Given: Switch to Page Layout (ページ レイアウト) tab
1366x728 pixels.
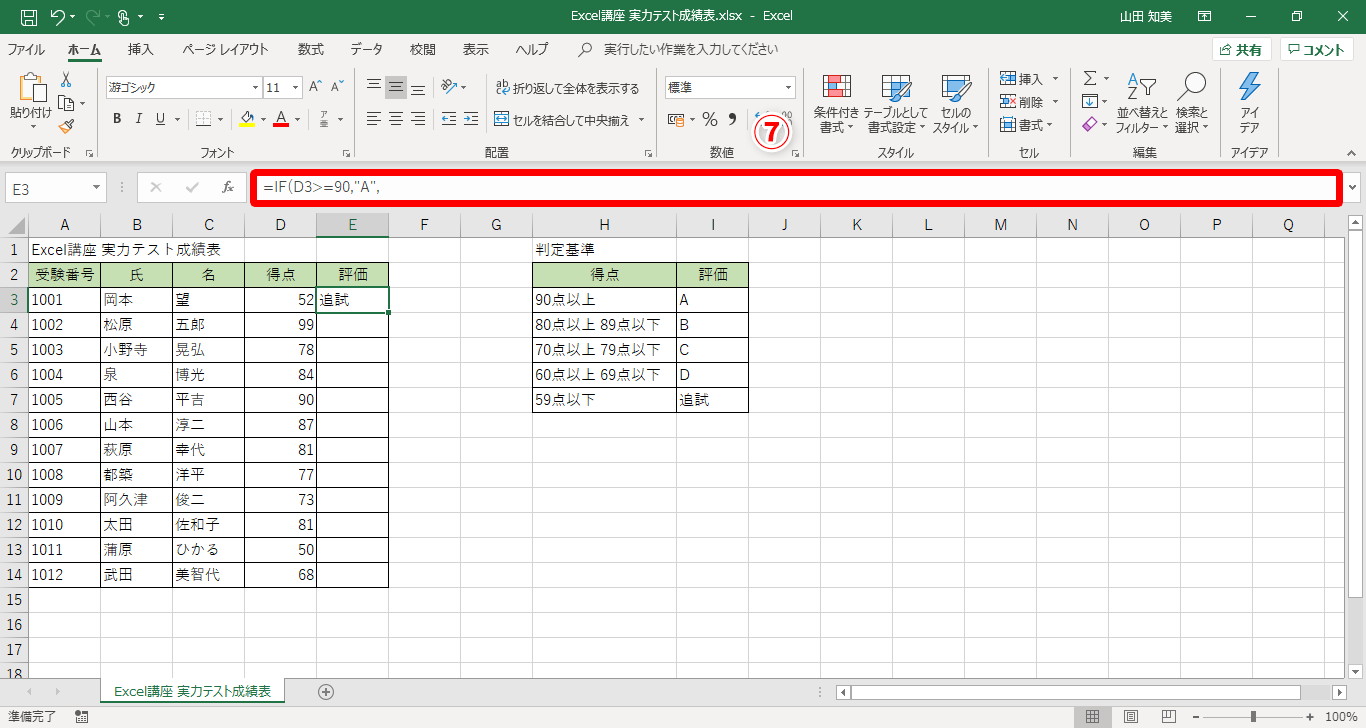Looking at the screenshot, I should (x=225, y=49).
